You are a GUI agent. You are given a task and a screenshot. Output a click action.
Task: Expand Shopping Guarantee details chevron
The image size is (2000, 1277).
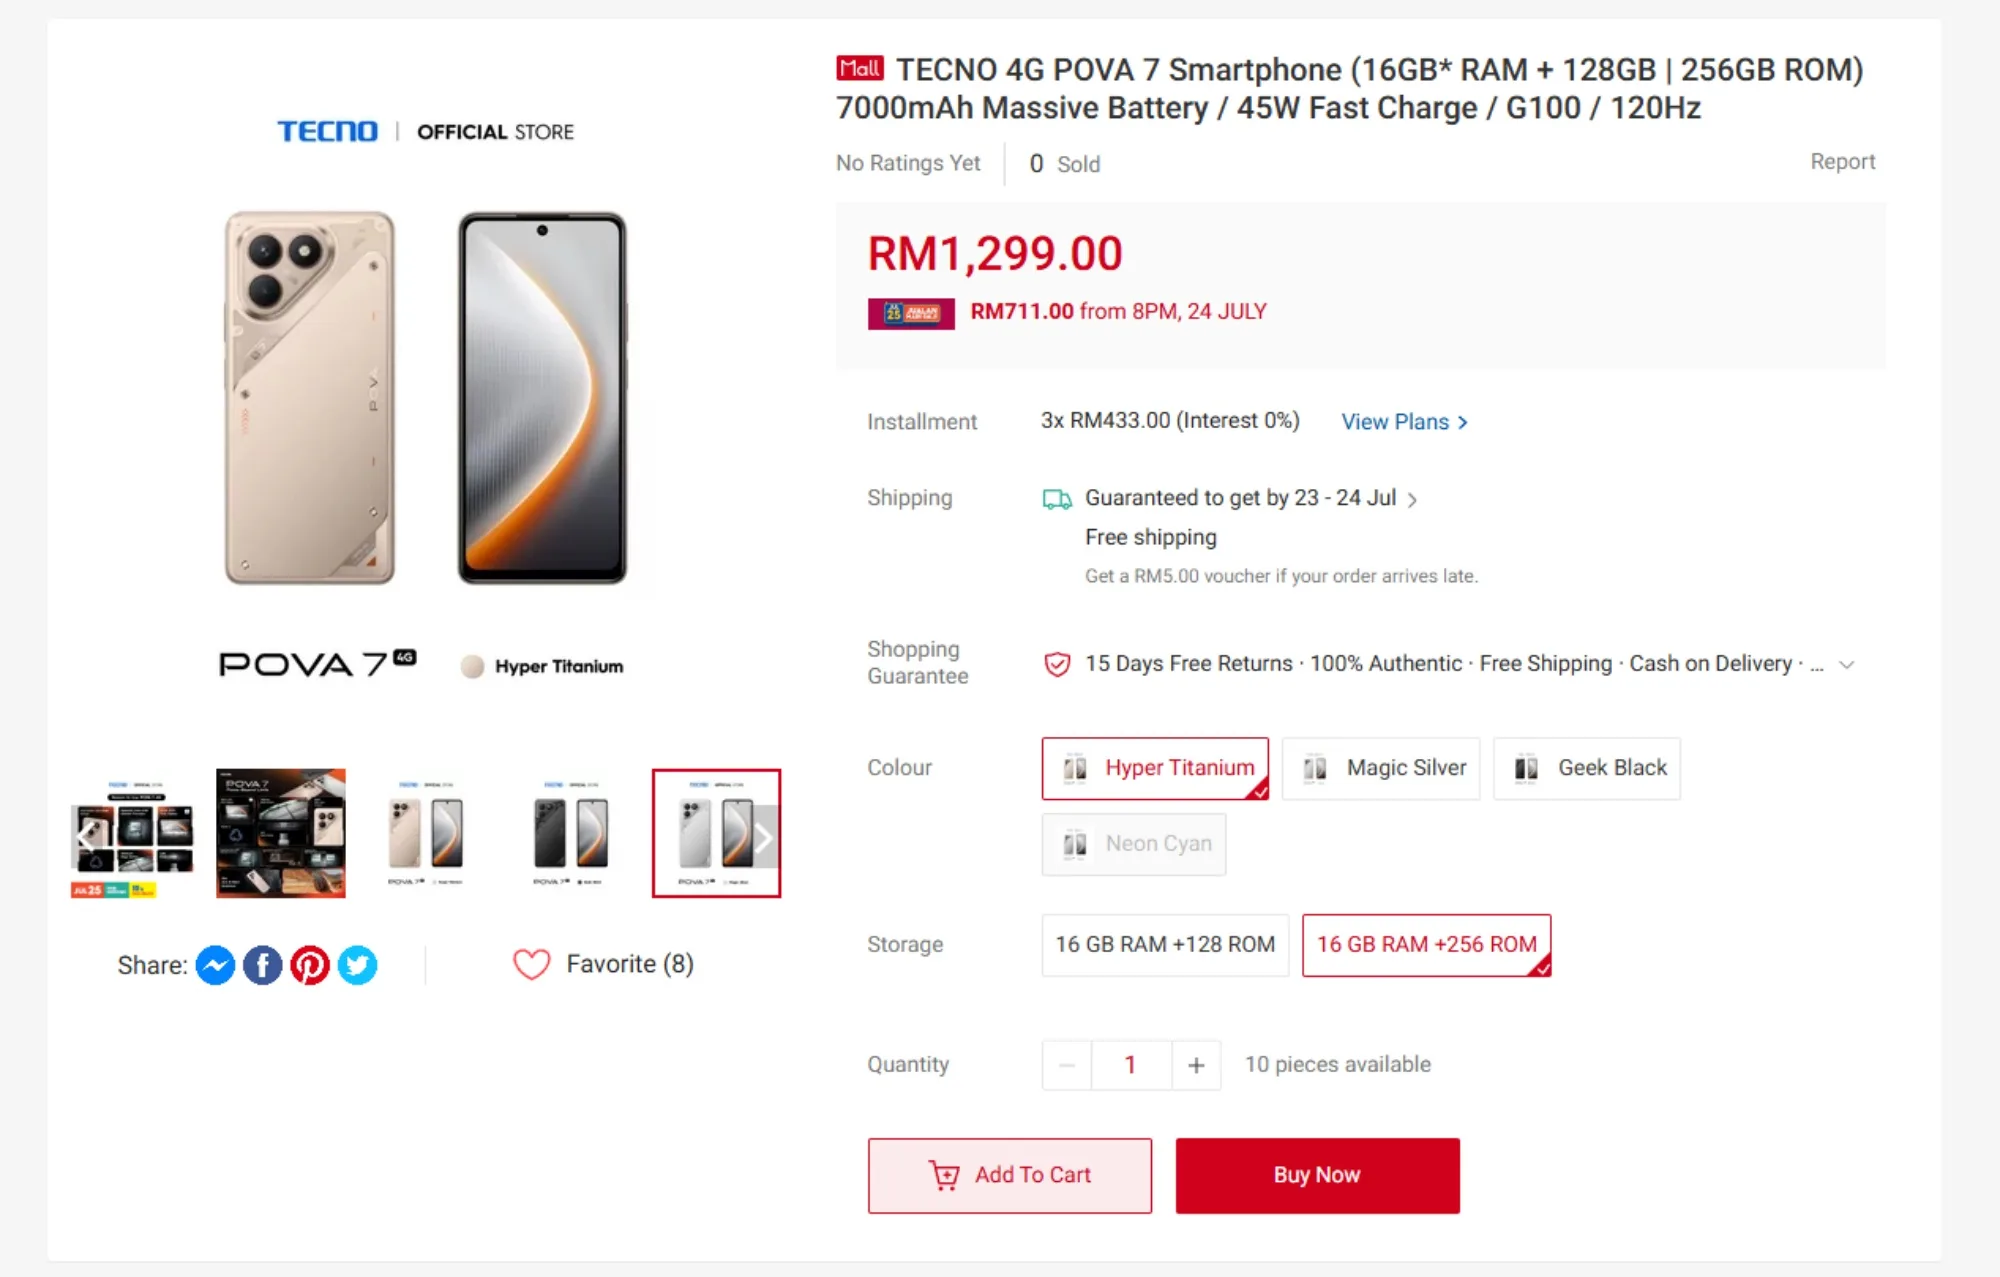(1847, 665)
